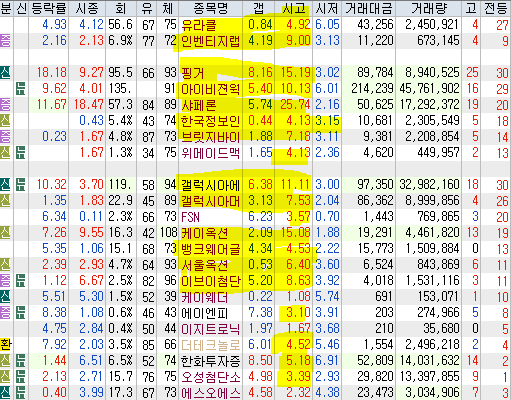Select the stock name 갤럭시아머
This screenshot has height=400, width=511.
tap(210, 201)
